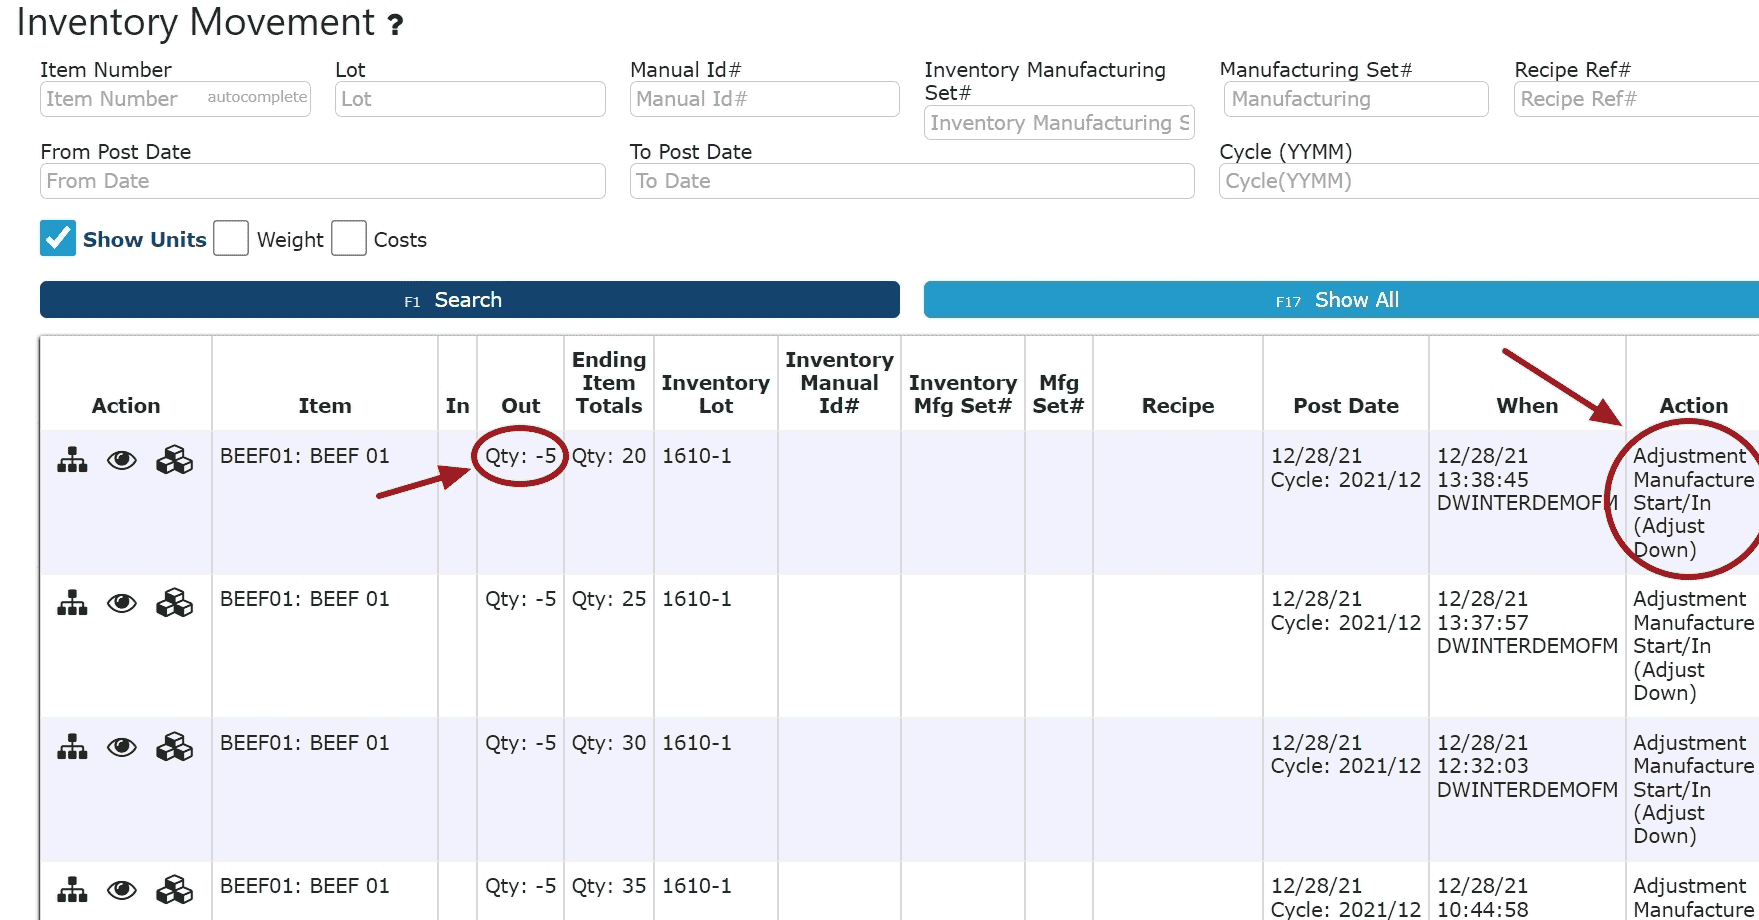Focus the Inventory Manufacturing Set# field
Image resolution: width=1759 pixels, height=920 pixels.
[x=1059, y=123]
